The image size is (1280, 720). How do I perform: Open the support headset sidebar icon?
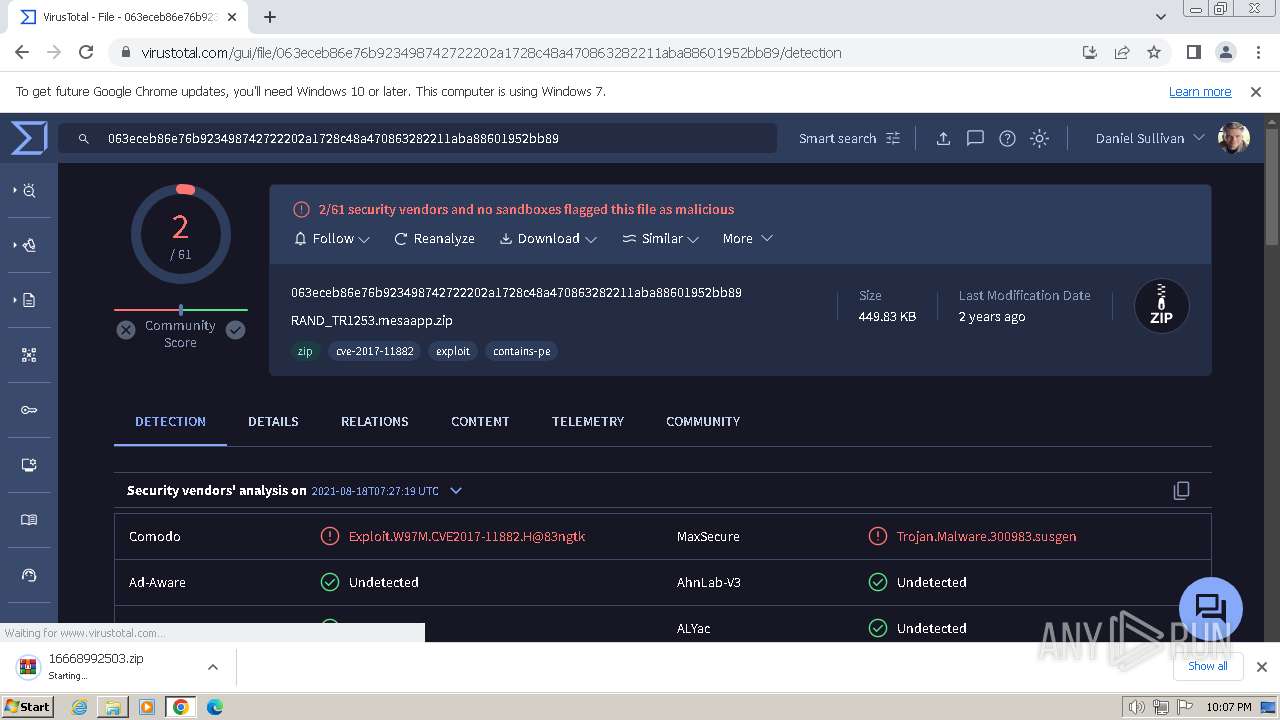pos(29,575)
